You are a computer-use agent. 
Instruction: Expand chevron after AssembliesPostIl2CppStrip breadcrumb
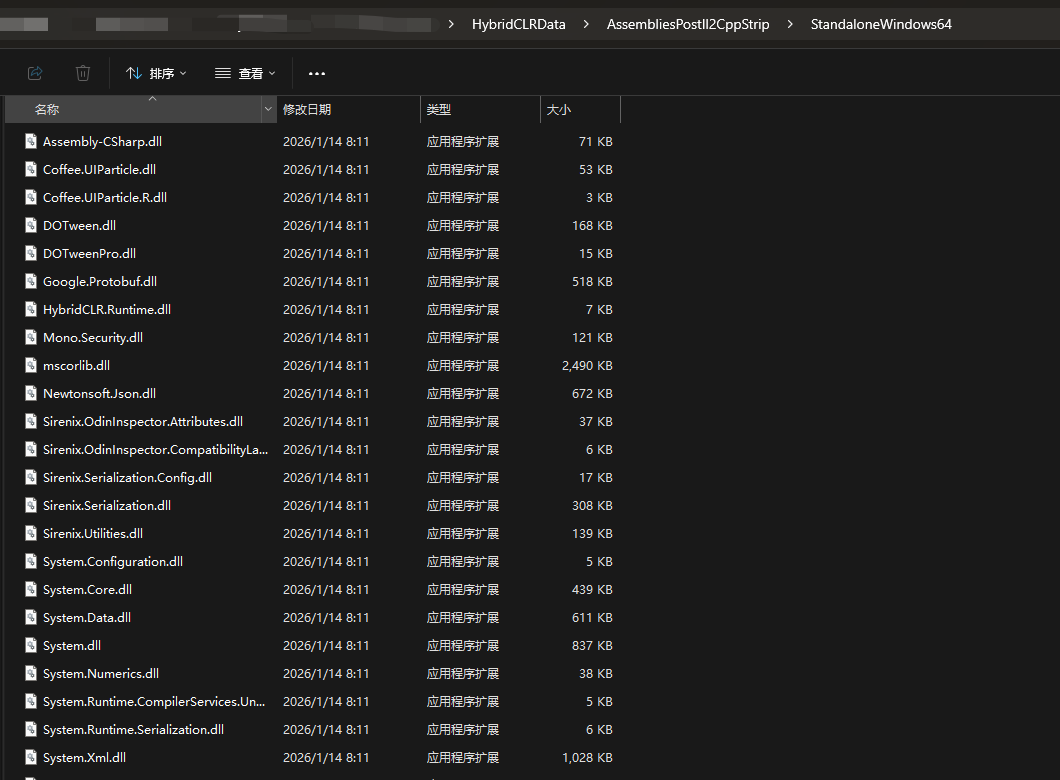pos(790,24)
